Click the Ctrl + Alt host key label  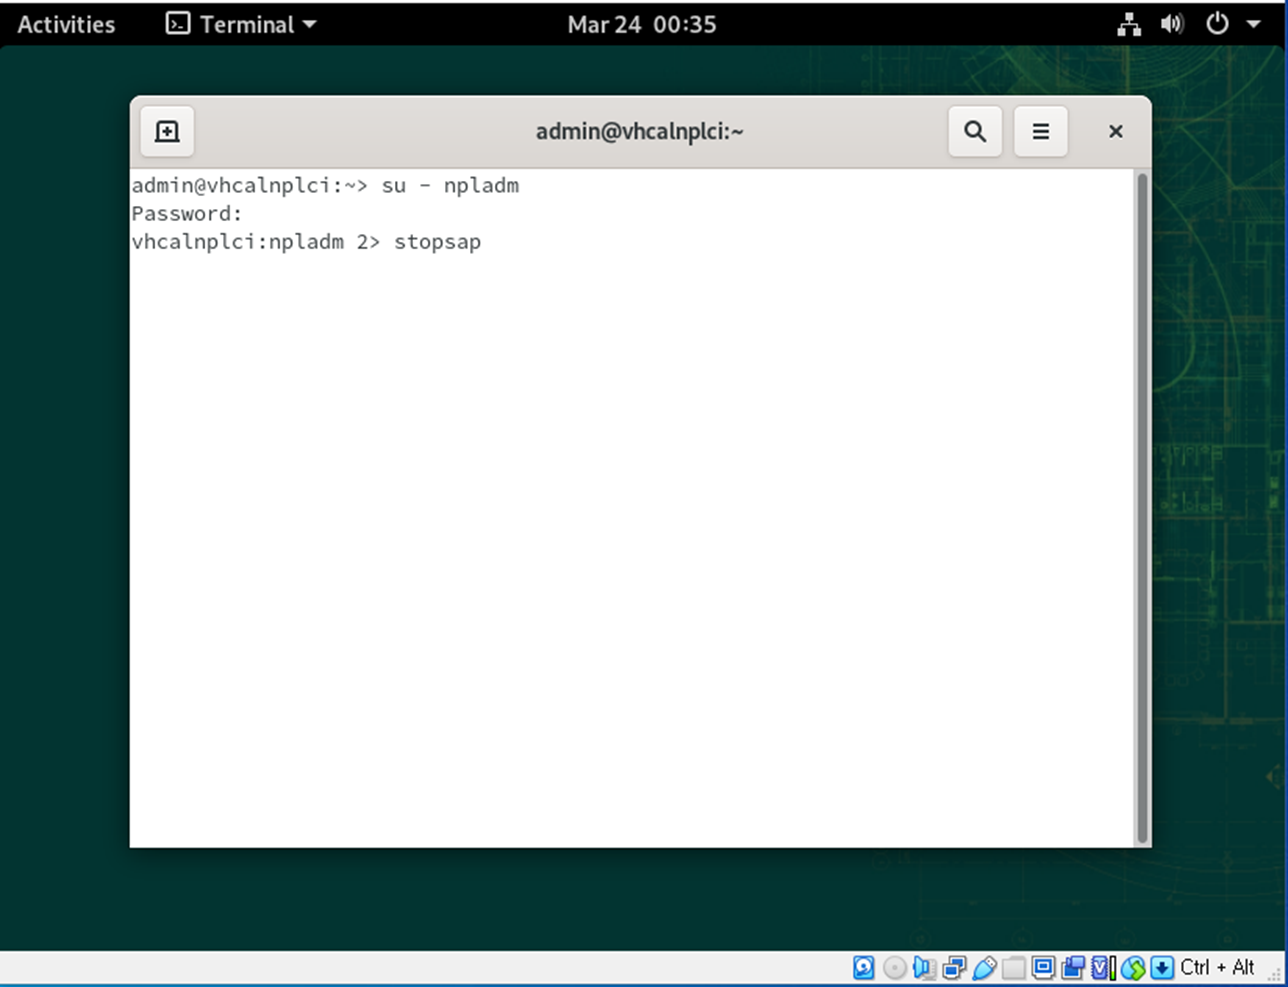1217,967
